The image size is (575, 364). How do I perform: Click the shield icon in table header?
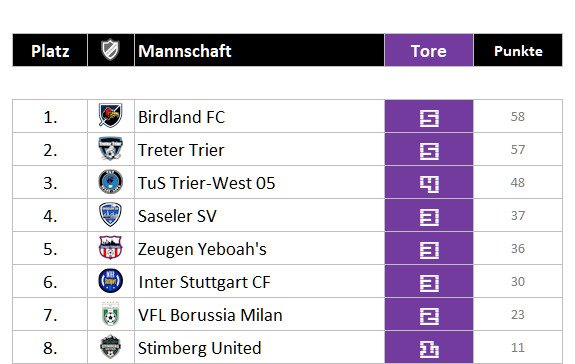[x=110, y=50]
